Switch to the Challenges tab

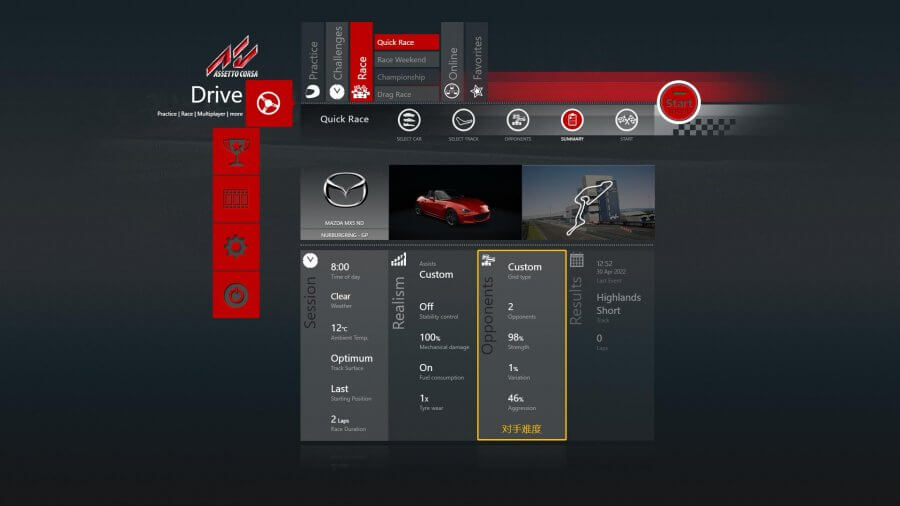click(337, 62)
